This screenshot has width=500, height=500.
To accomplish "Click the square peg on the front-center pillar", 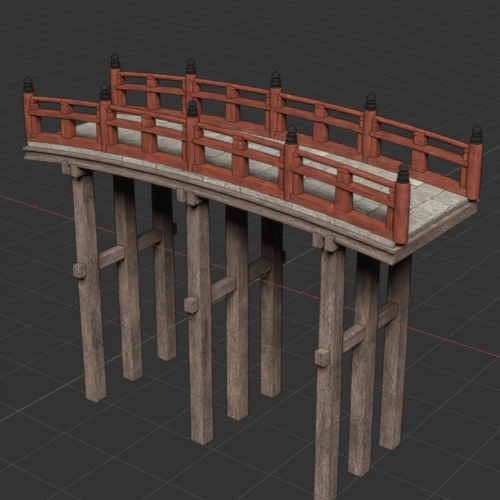I will [x=191, y=305].
